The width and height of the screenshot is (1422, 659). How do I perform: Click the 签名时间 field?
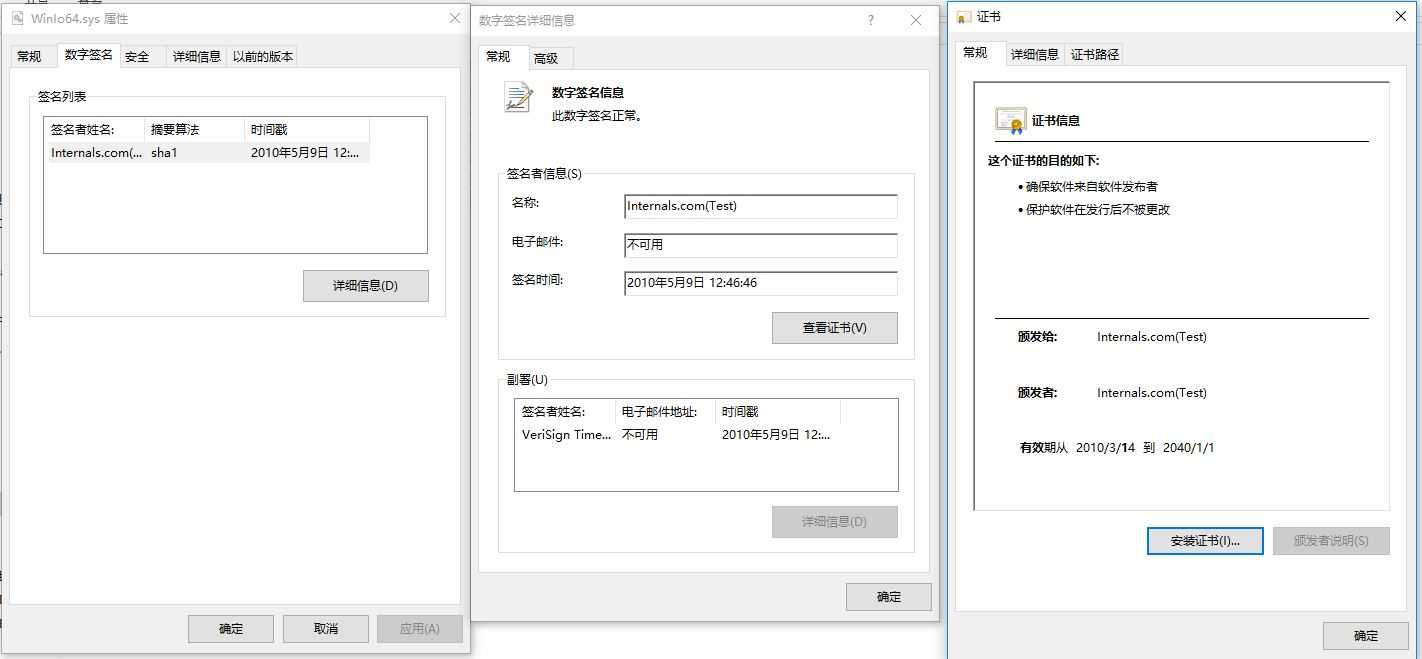point(761,283)
